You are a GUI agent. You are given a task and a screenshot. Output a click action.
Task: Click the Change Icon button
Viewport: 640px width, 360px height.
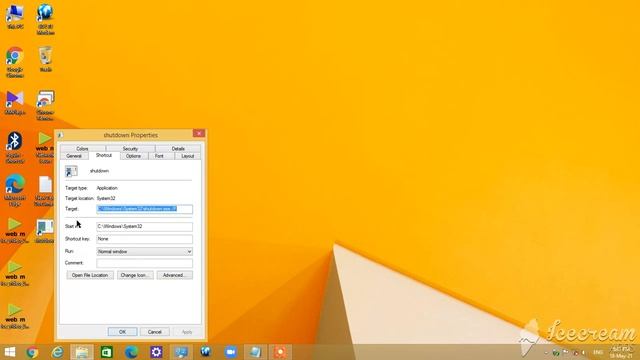click(135, 275)
